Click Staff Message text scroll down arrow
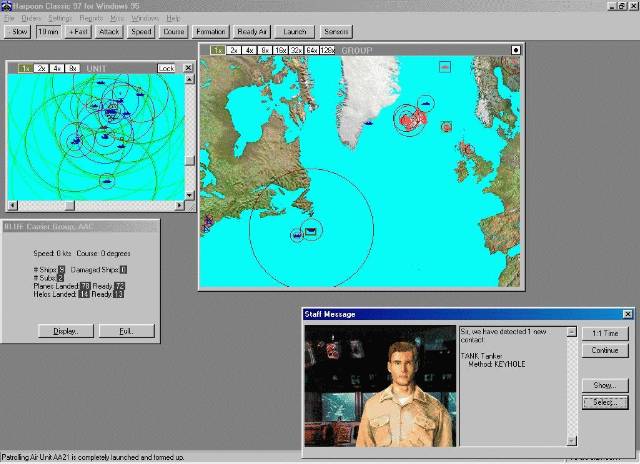640x464 pixels. pos(572,441)
